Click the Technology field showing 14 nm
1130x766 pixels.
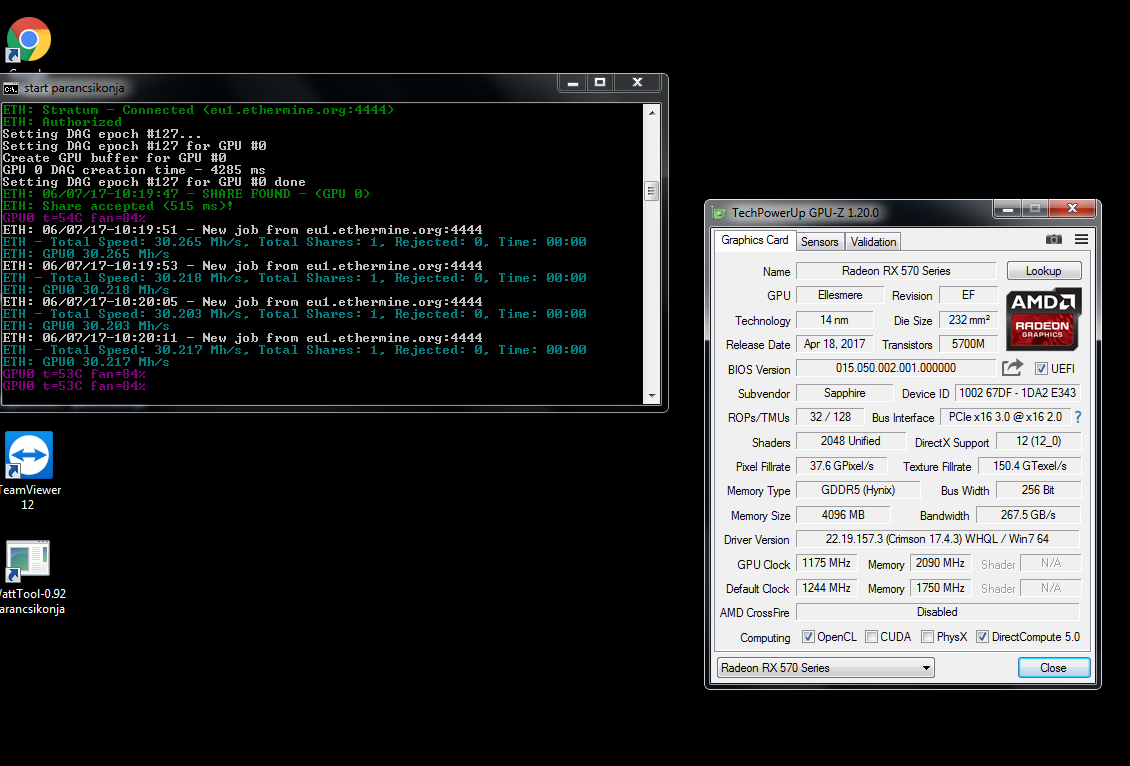point(834,320)
